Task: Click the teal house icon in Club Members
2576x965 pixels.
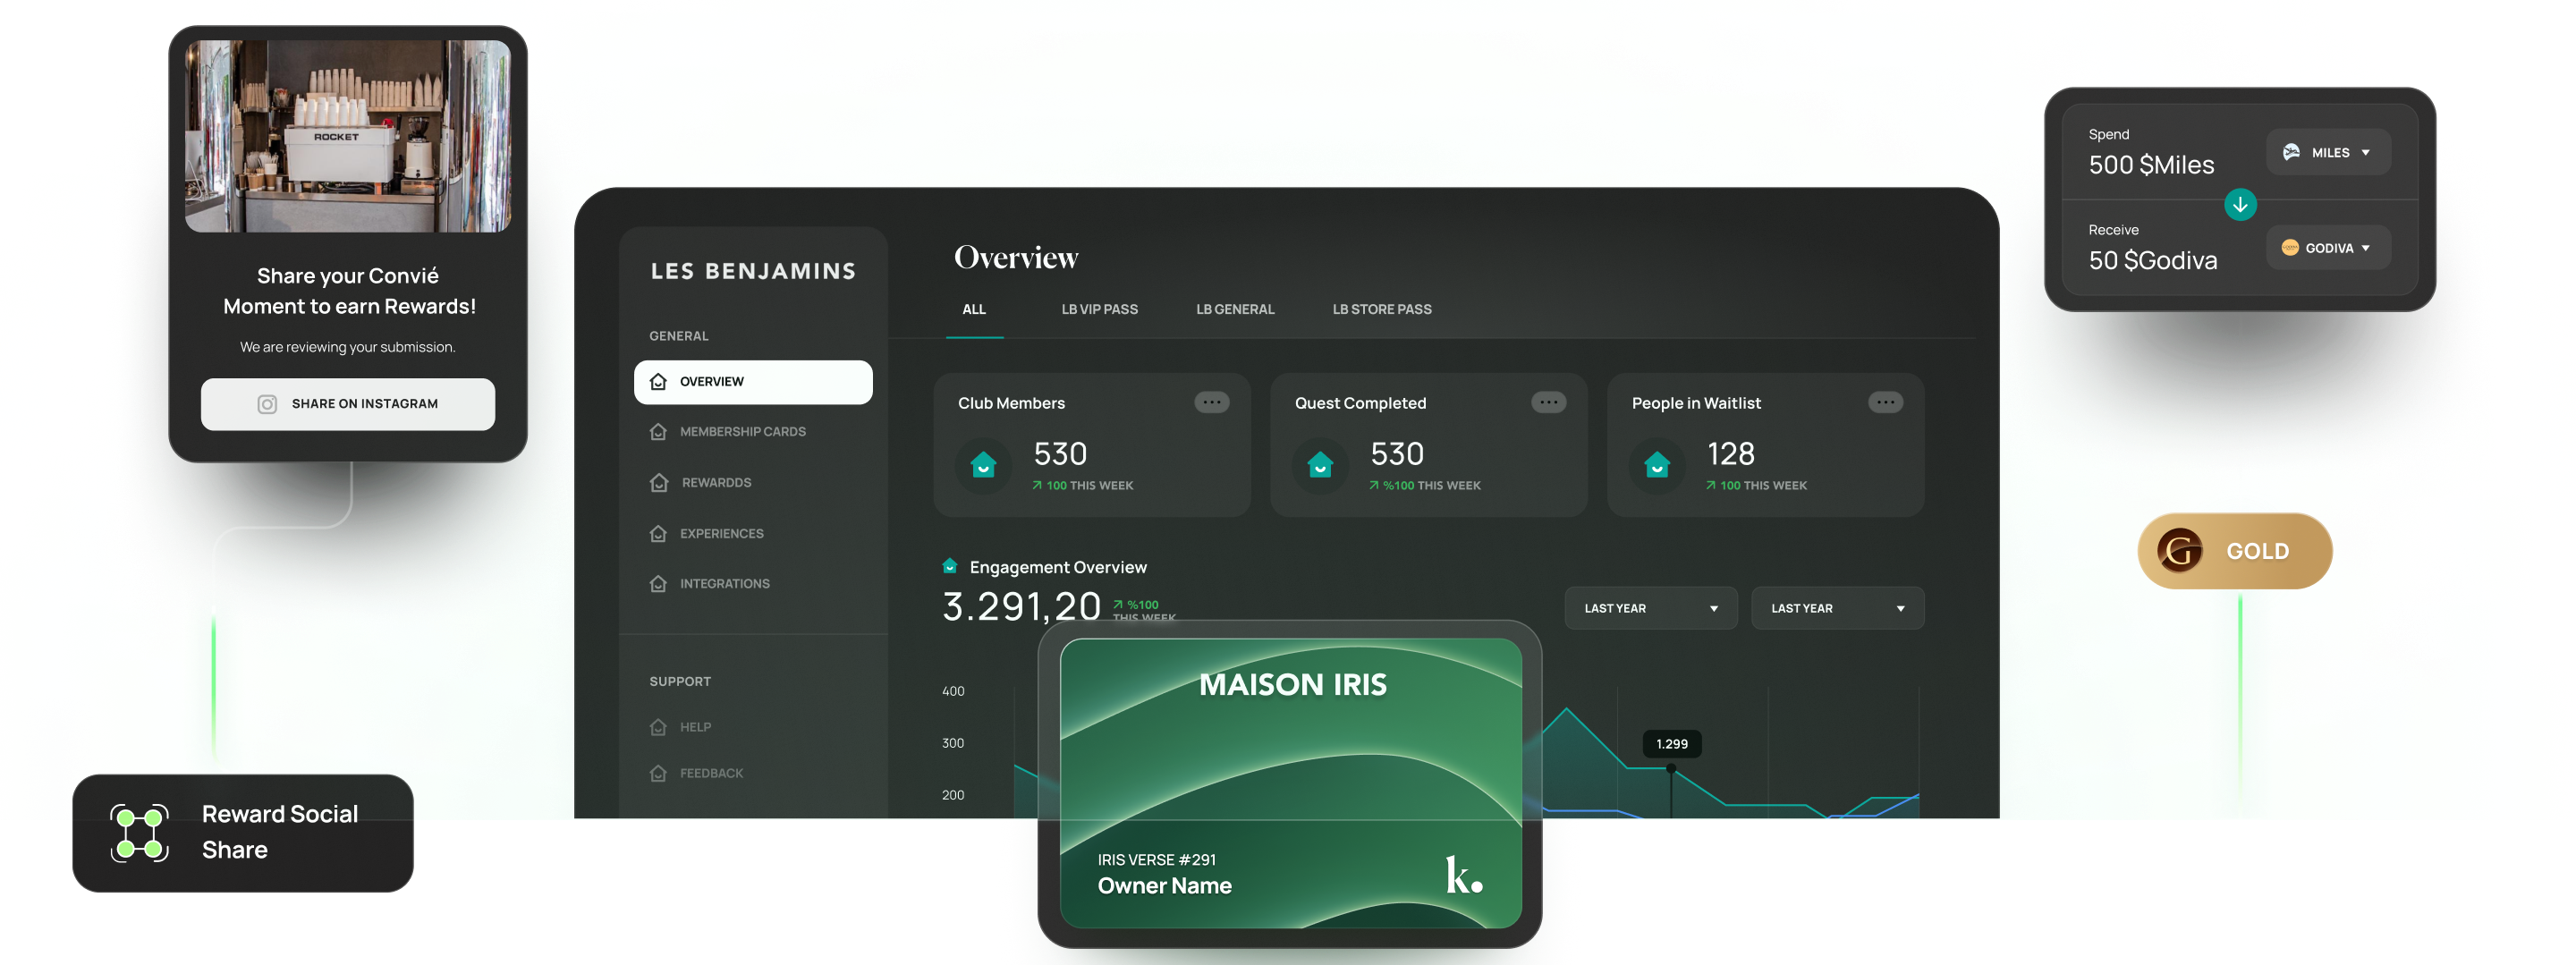Action: (984, 465)
